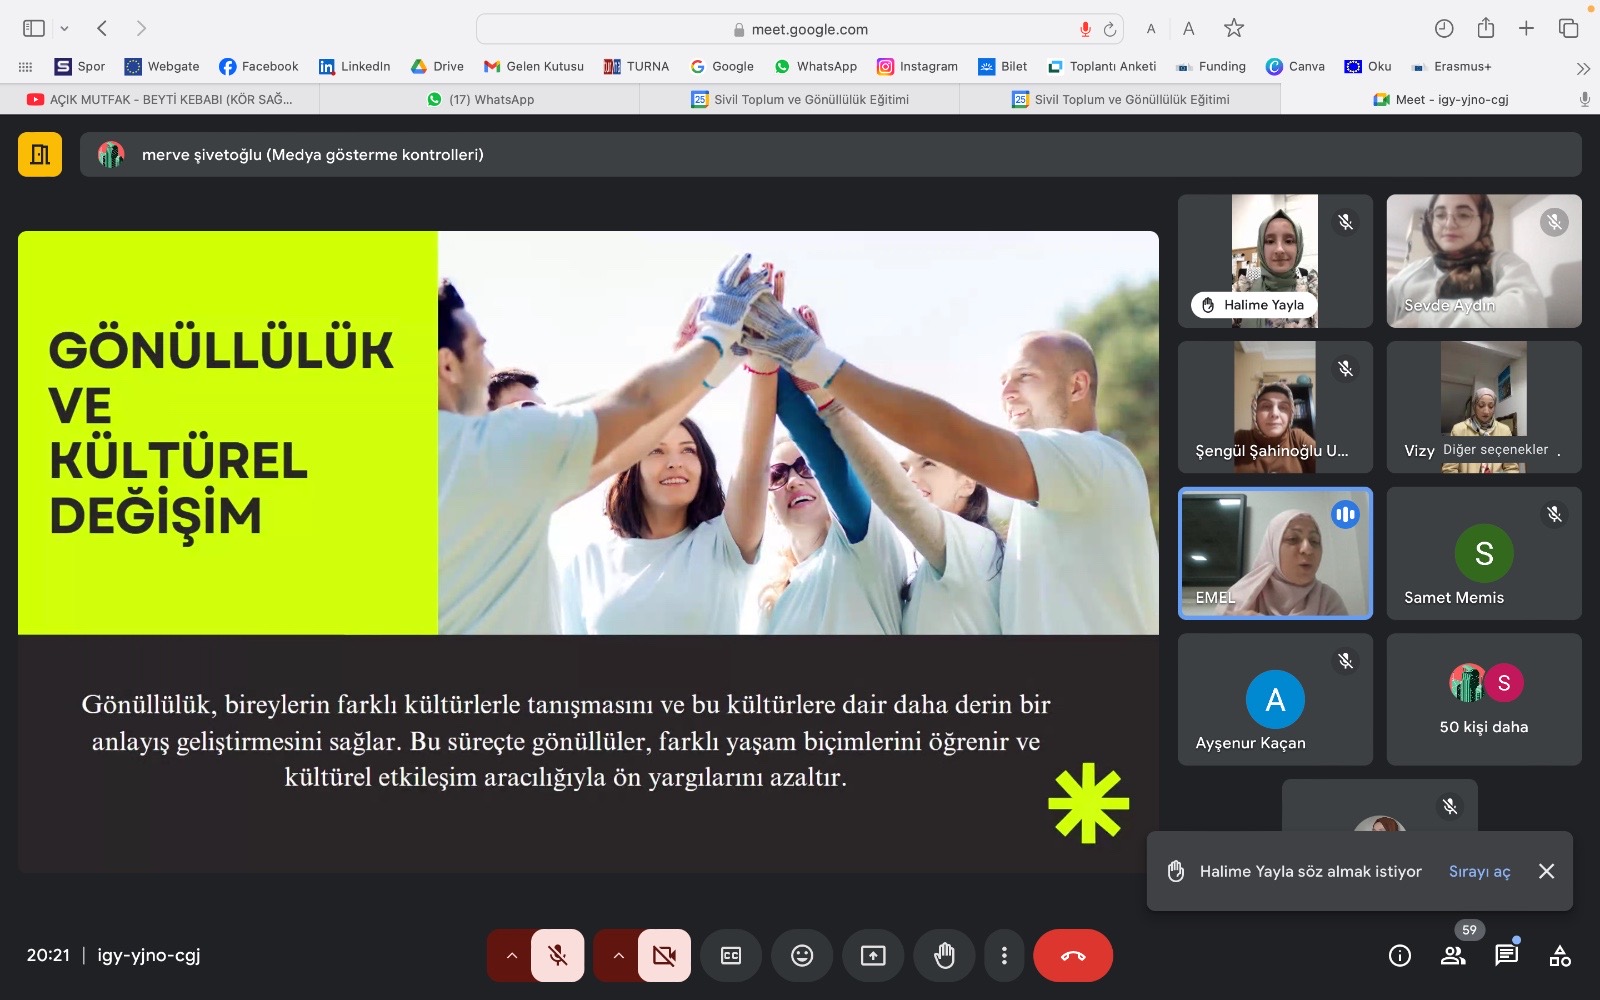The height and width of the screenshot is (1000, 1600).
Task: Open the chat messages panel
Action: (1506, 956)
